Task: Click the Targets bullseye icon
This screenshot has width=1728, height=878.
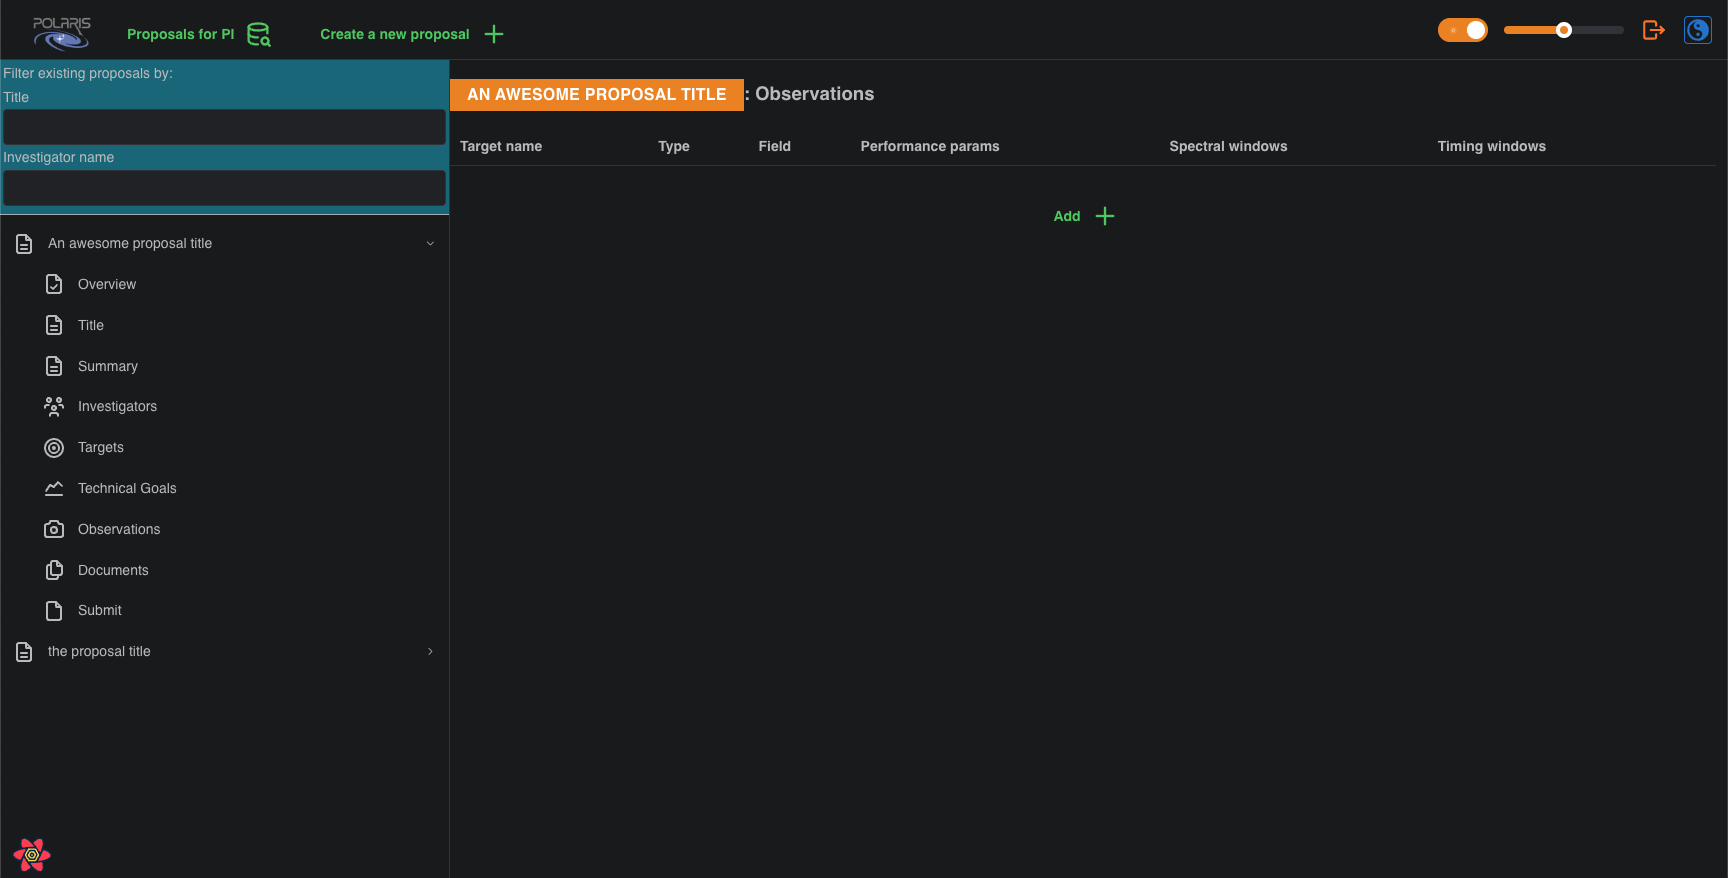Action: [54, 448]
